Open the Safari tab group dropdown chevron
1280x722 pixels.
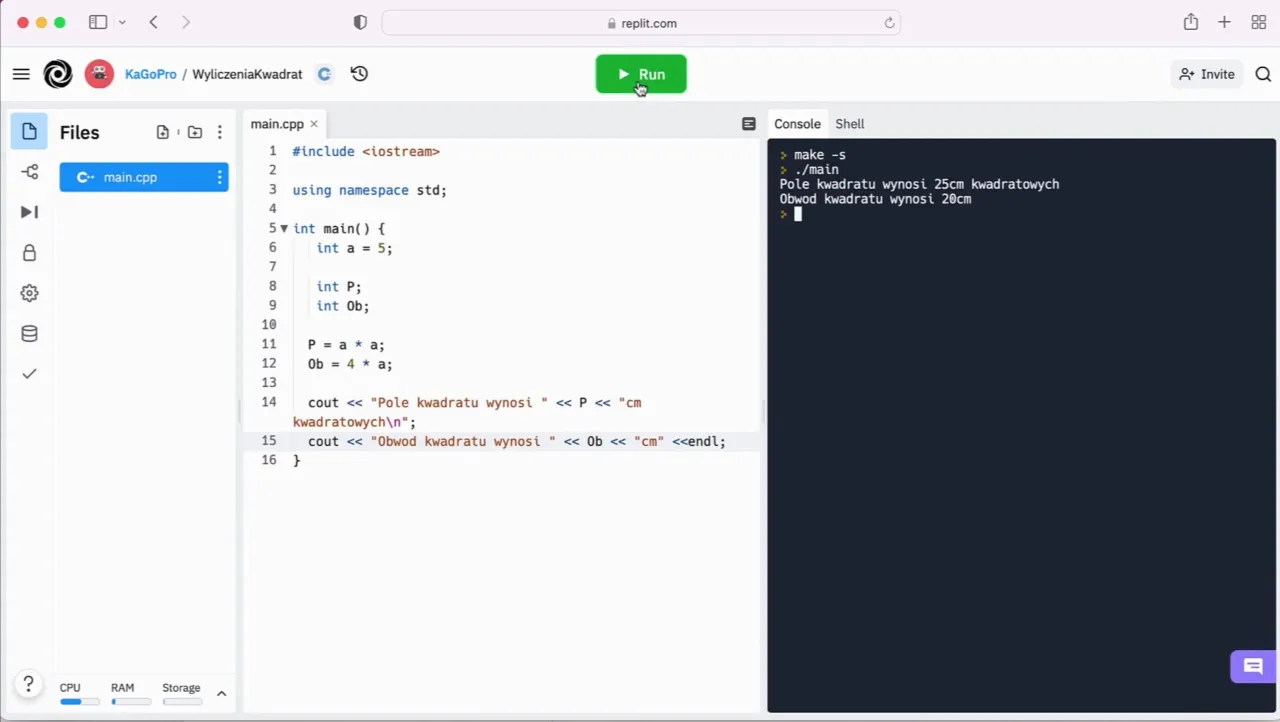(x=122, y=22)
